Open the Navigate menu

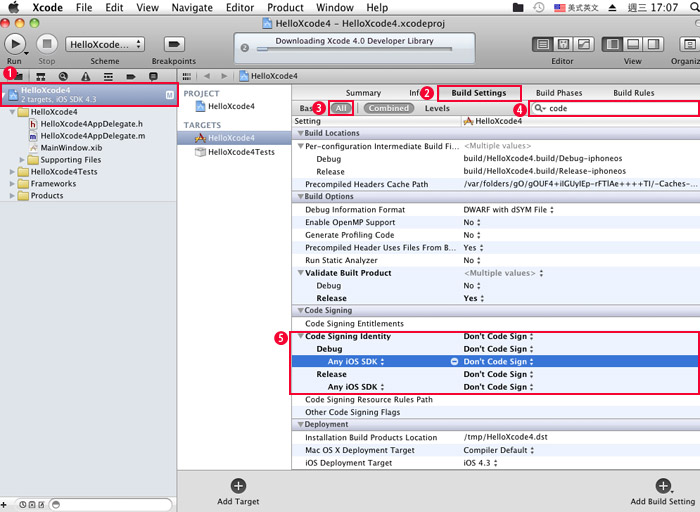192,8
